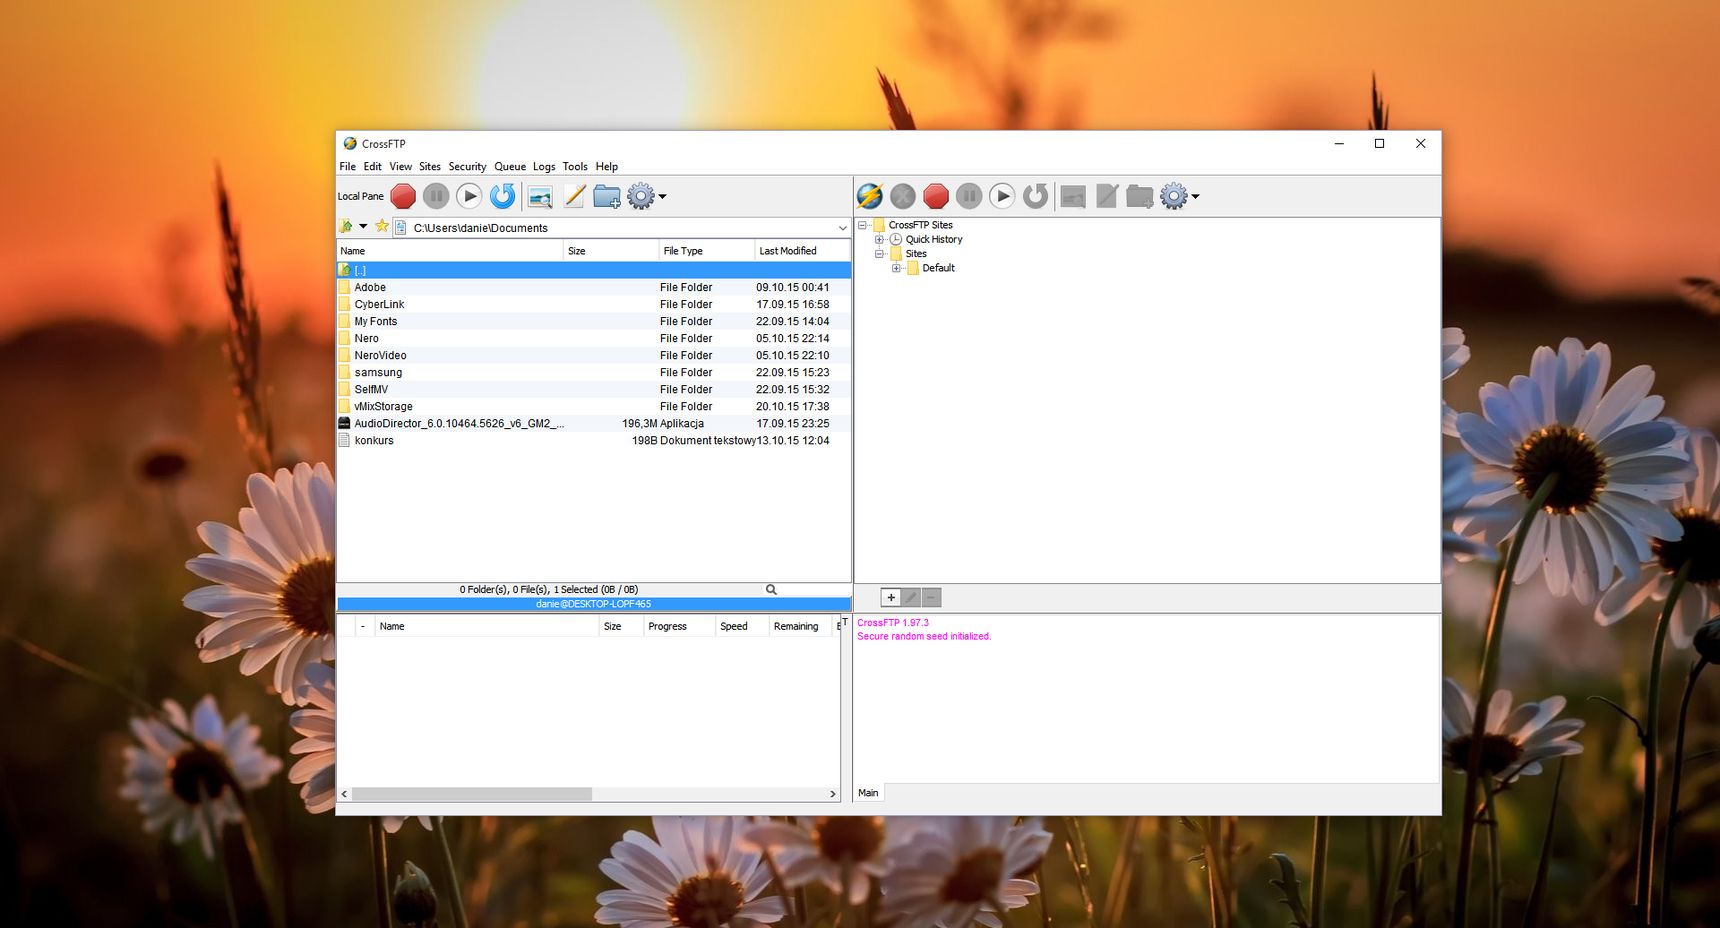
Task: Open the image viewer icon in Local Pane toolbar
Action: coord(540,197)
